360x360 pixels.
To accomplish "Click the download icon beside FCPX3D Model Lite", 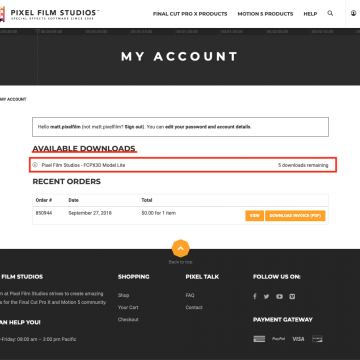I will point(35,165).
